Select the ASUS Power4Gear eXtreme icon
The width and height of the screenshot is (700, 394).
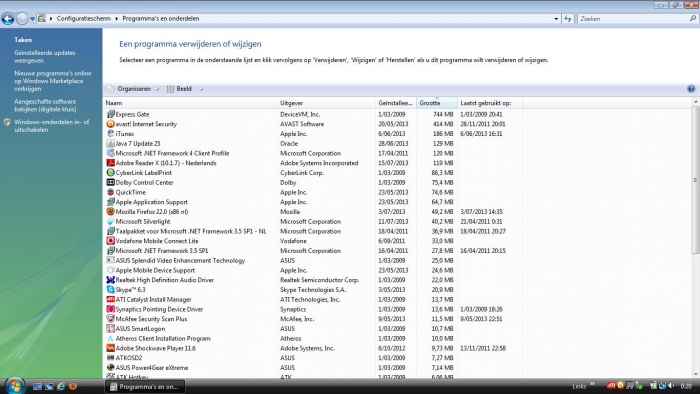[110, 368]
